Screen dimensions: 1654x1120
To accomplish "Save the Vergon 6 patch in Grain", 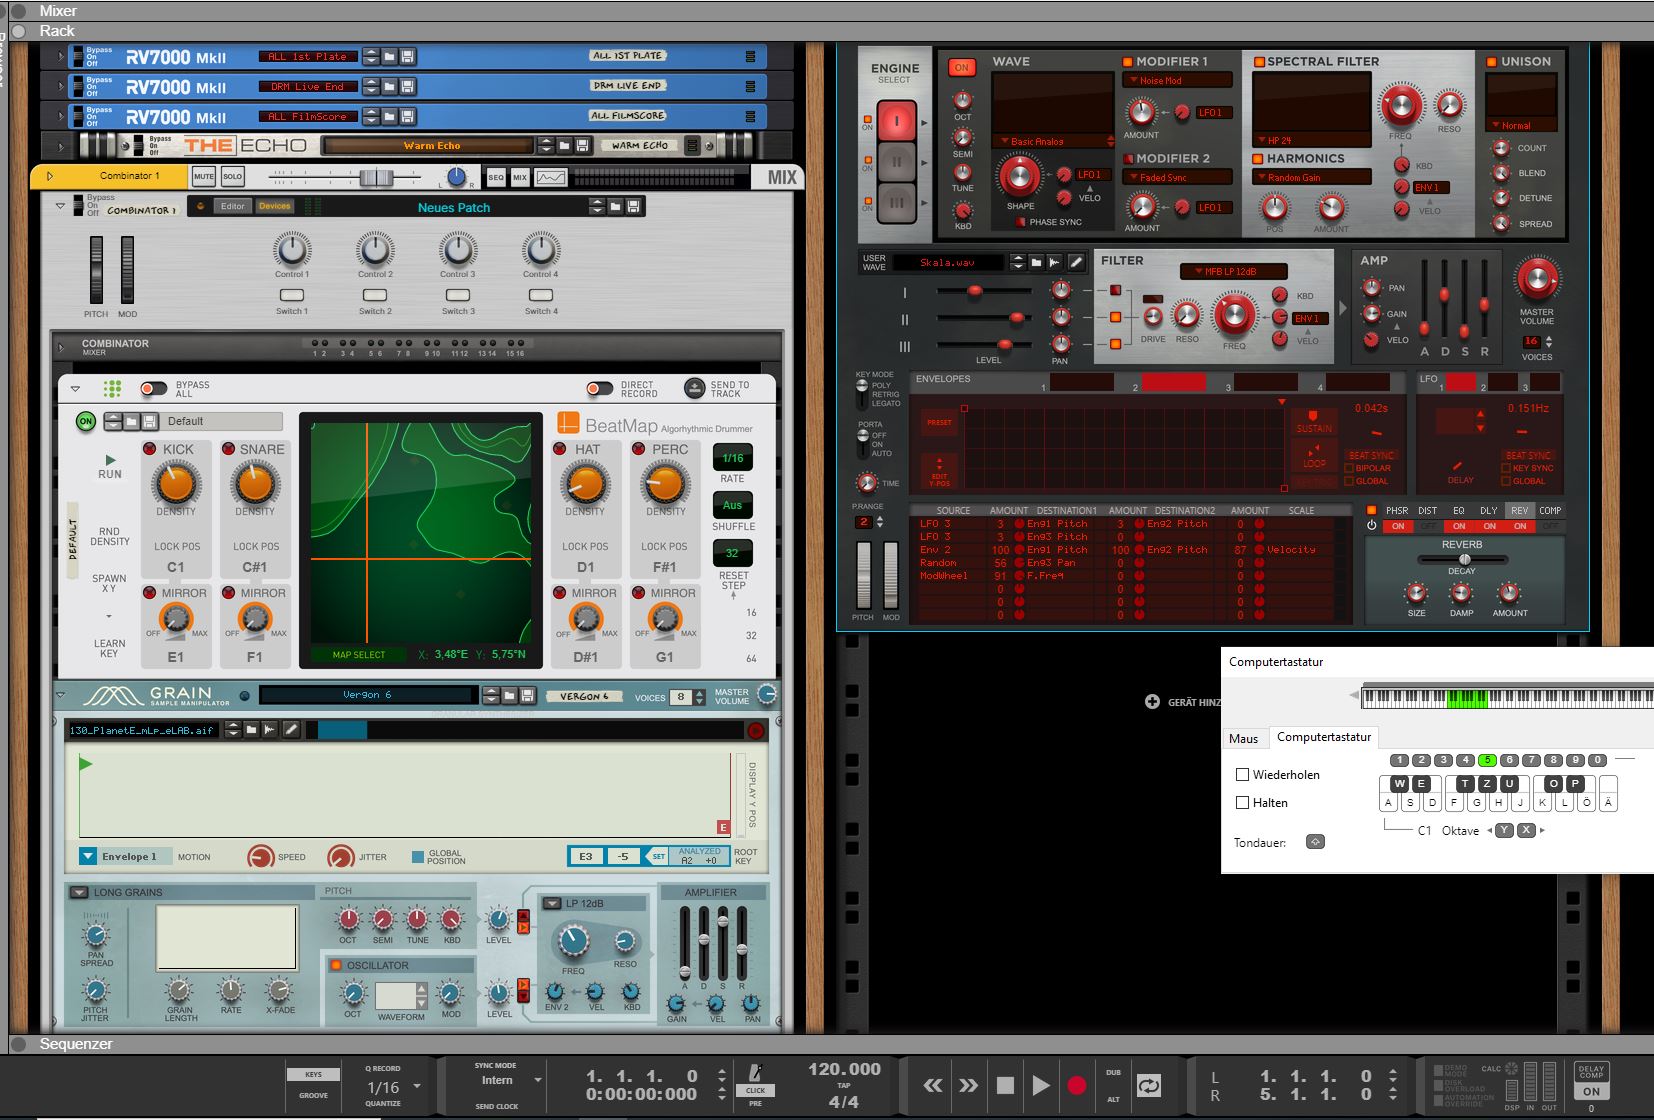I will pos(528,695).
